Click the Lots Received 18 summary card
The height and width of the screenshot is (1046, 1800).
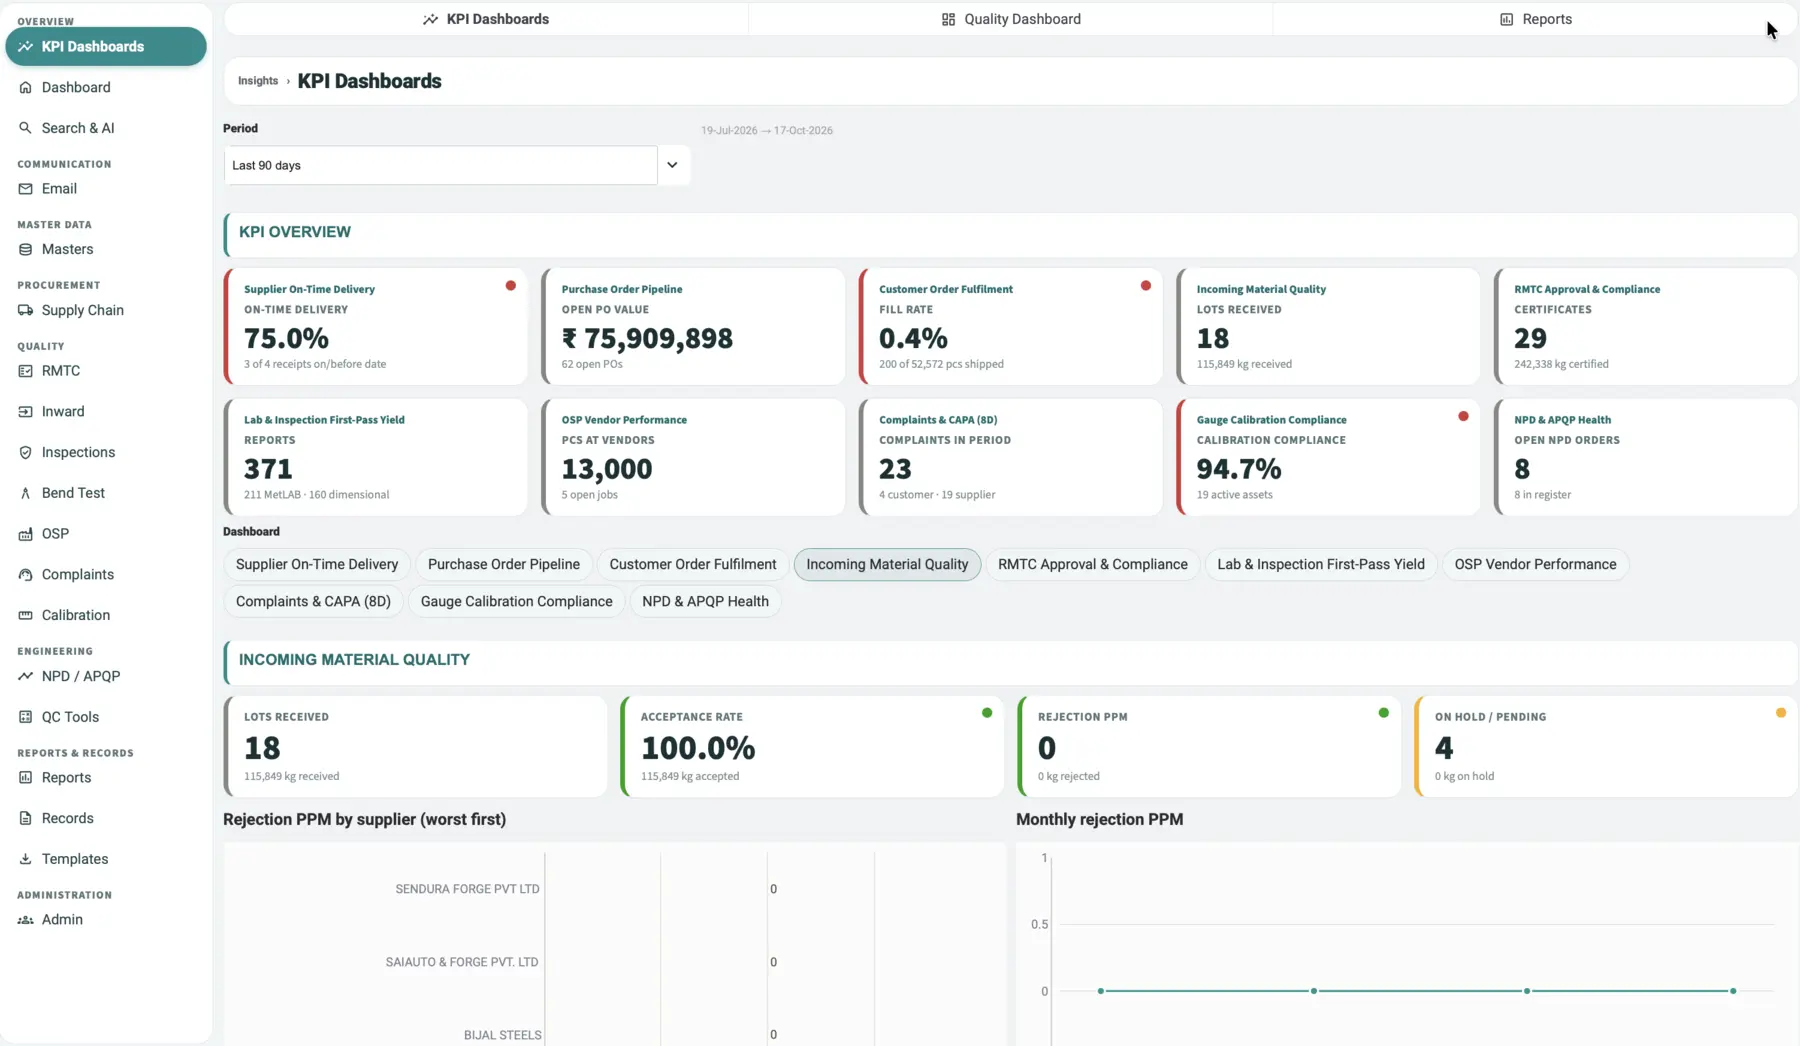click(415, 747)
